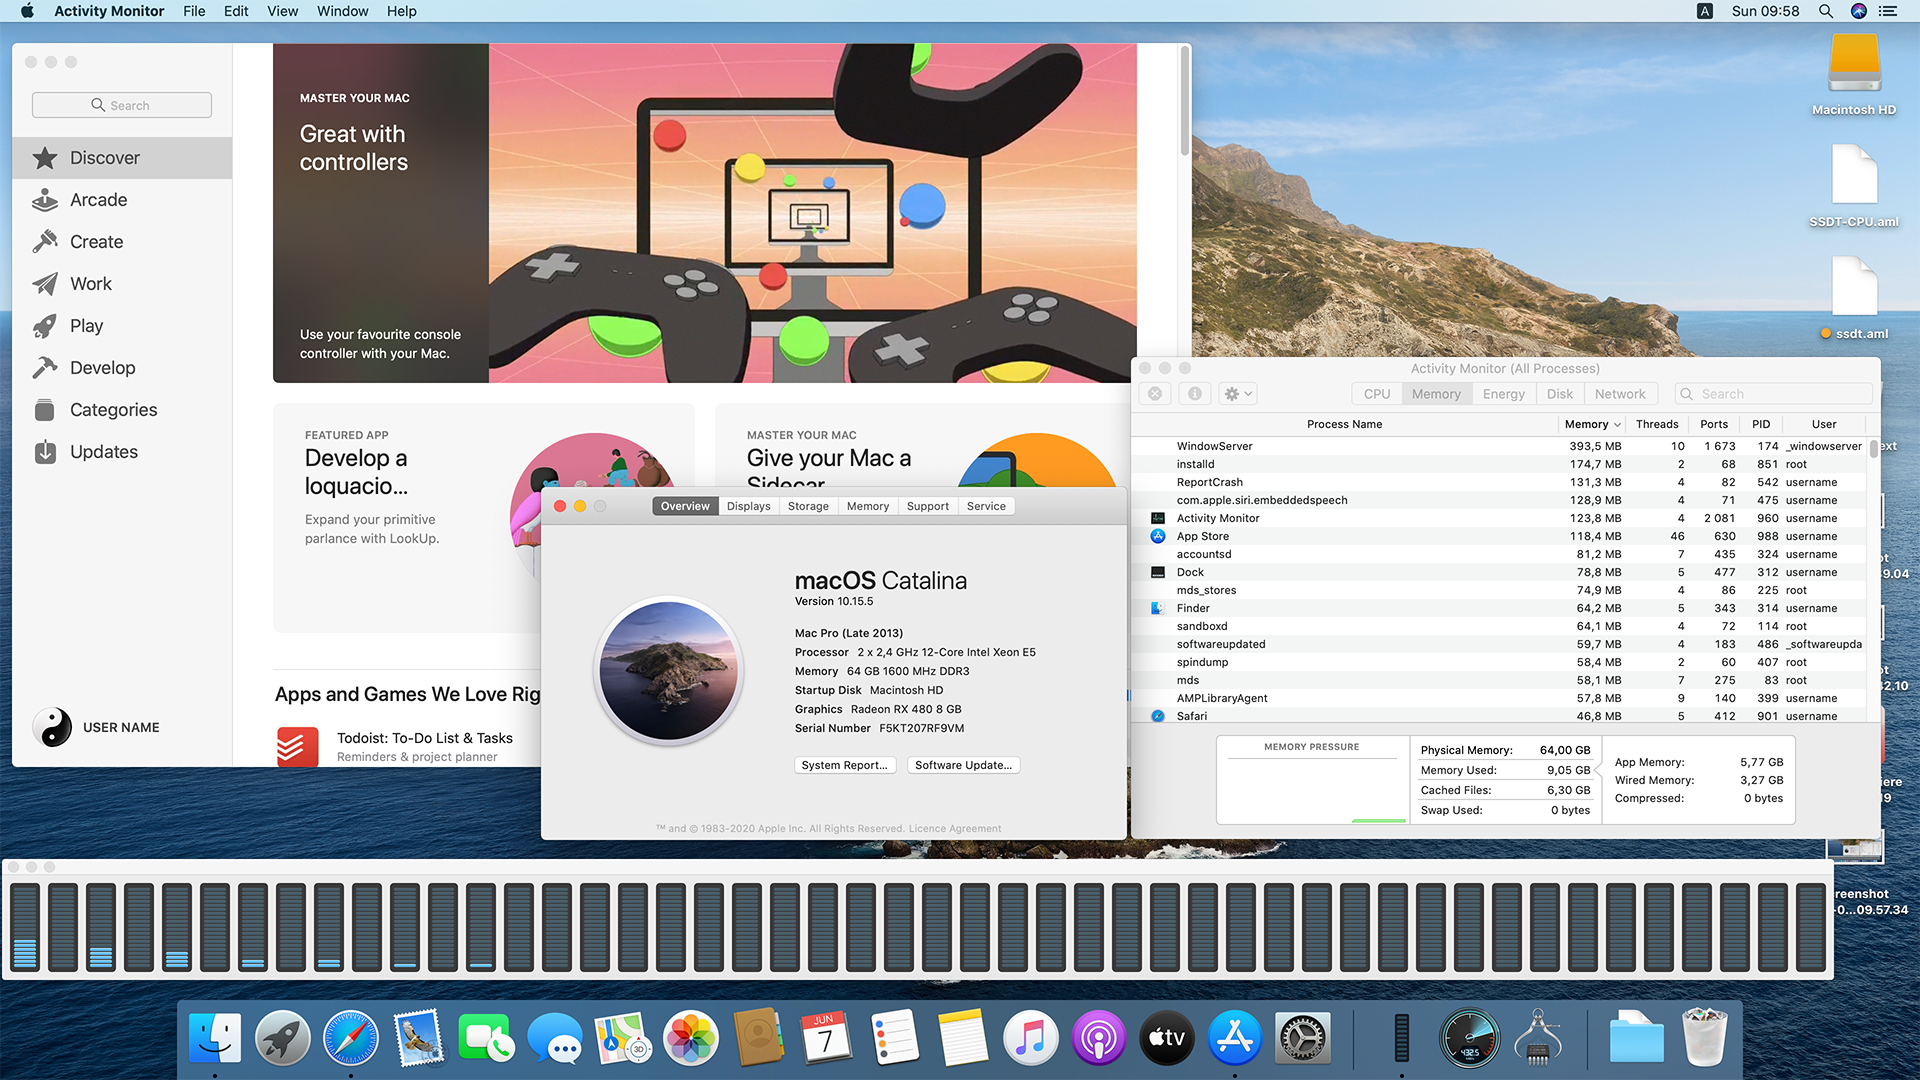Click the inspect process info button
This screenshot has height=1080, width=1920.
tap(1195, 394)
